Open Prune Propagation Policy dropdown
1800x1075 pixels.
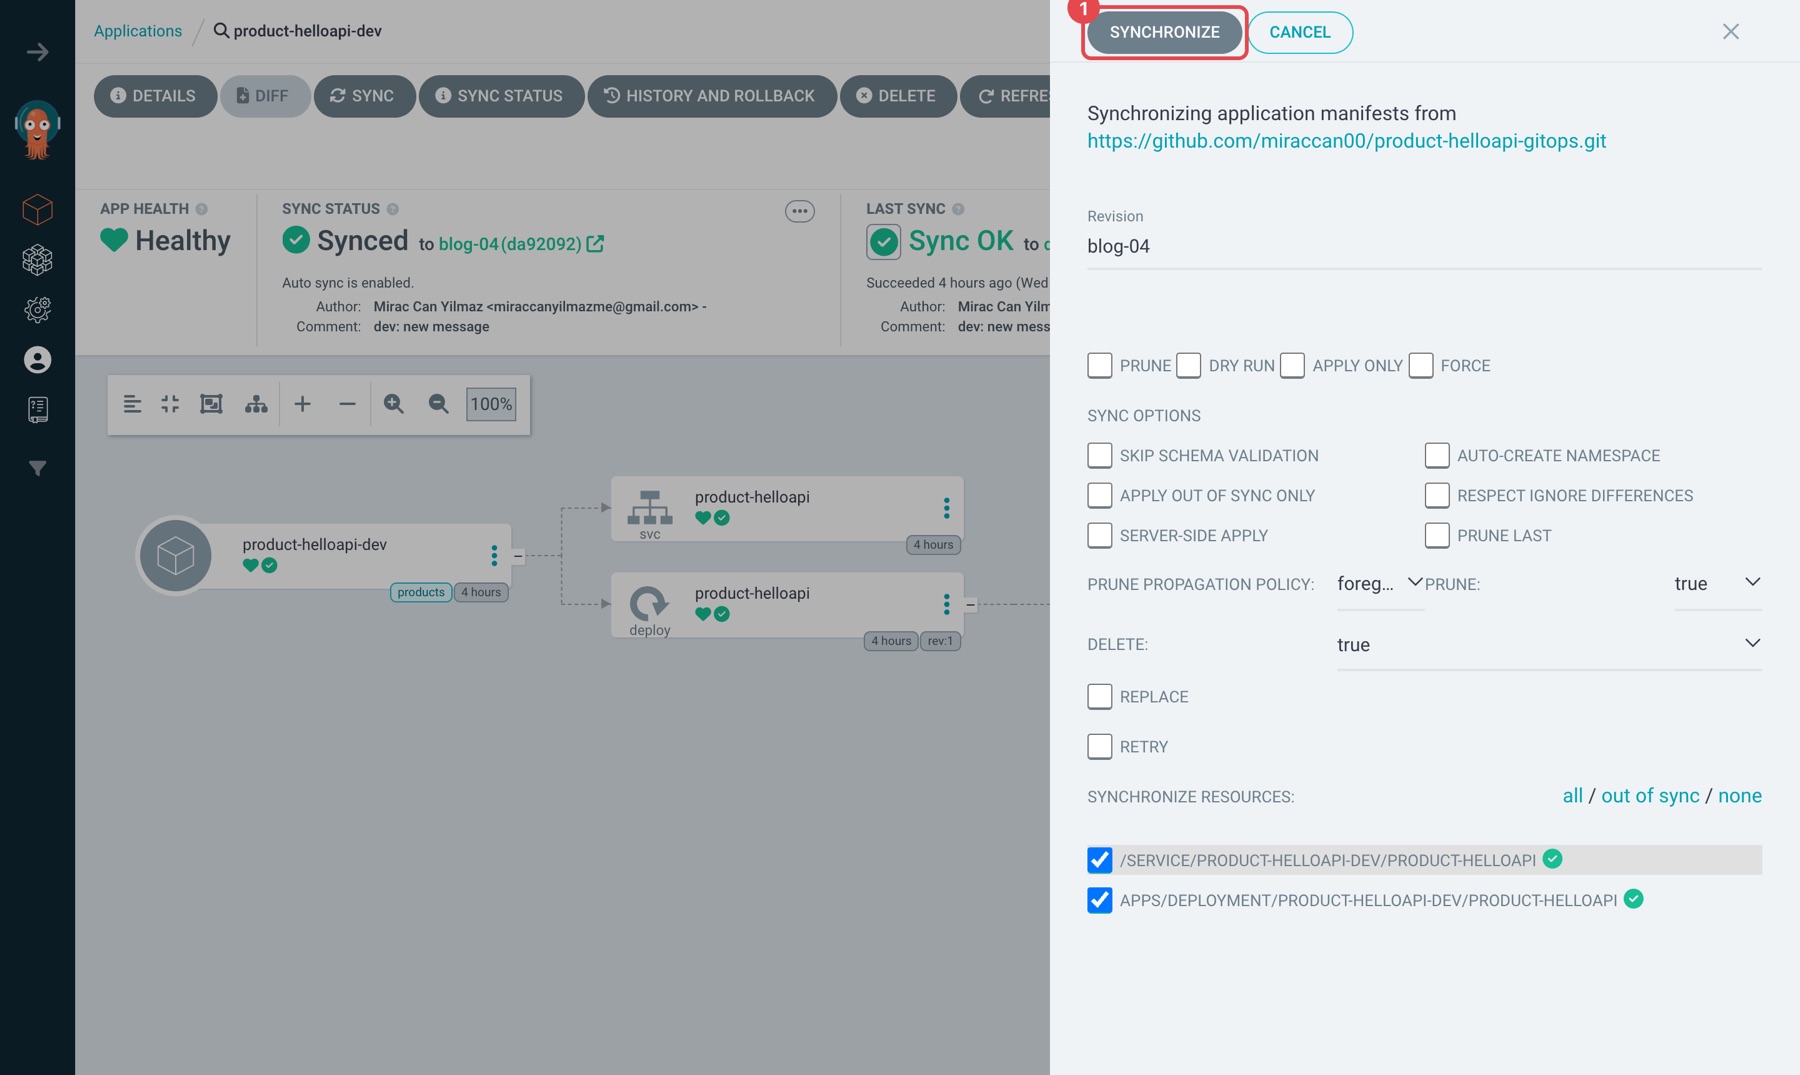click(1380, 584)
